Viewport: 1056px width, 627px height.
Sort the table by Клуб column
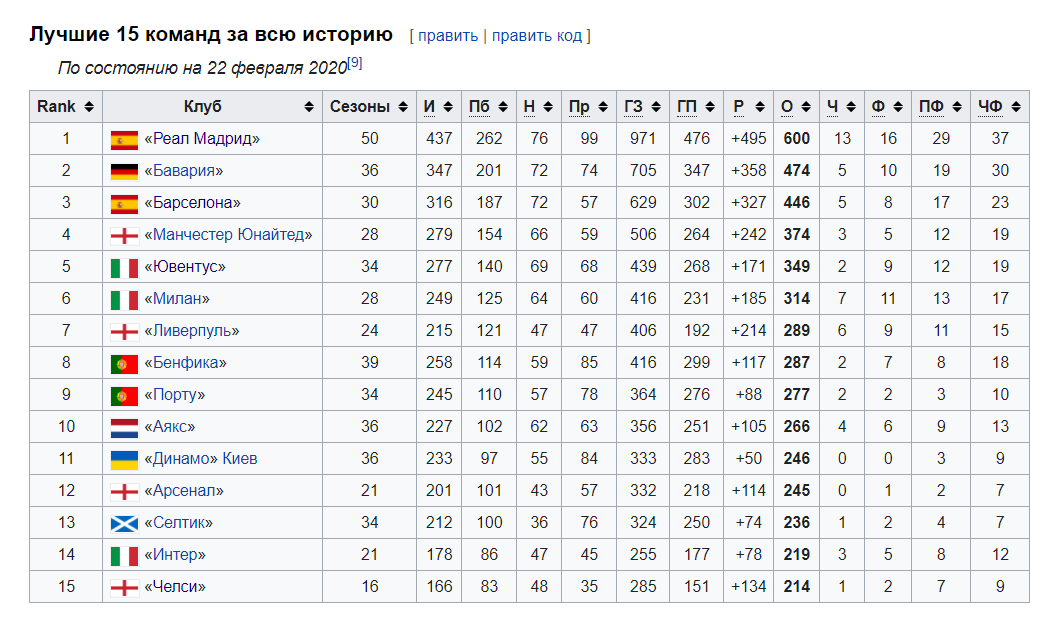212,107
